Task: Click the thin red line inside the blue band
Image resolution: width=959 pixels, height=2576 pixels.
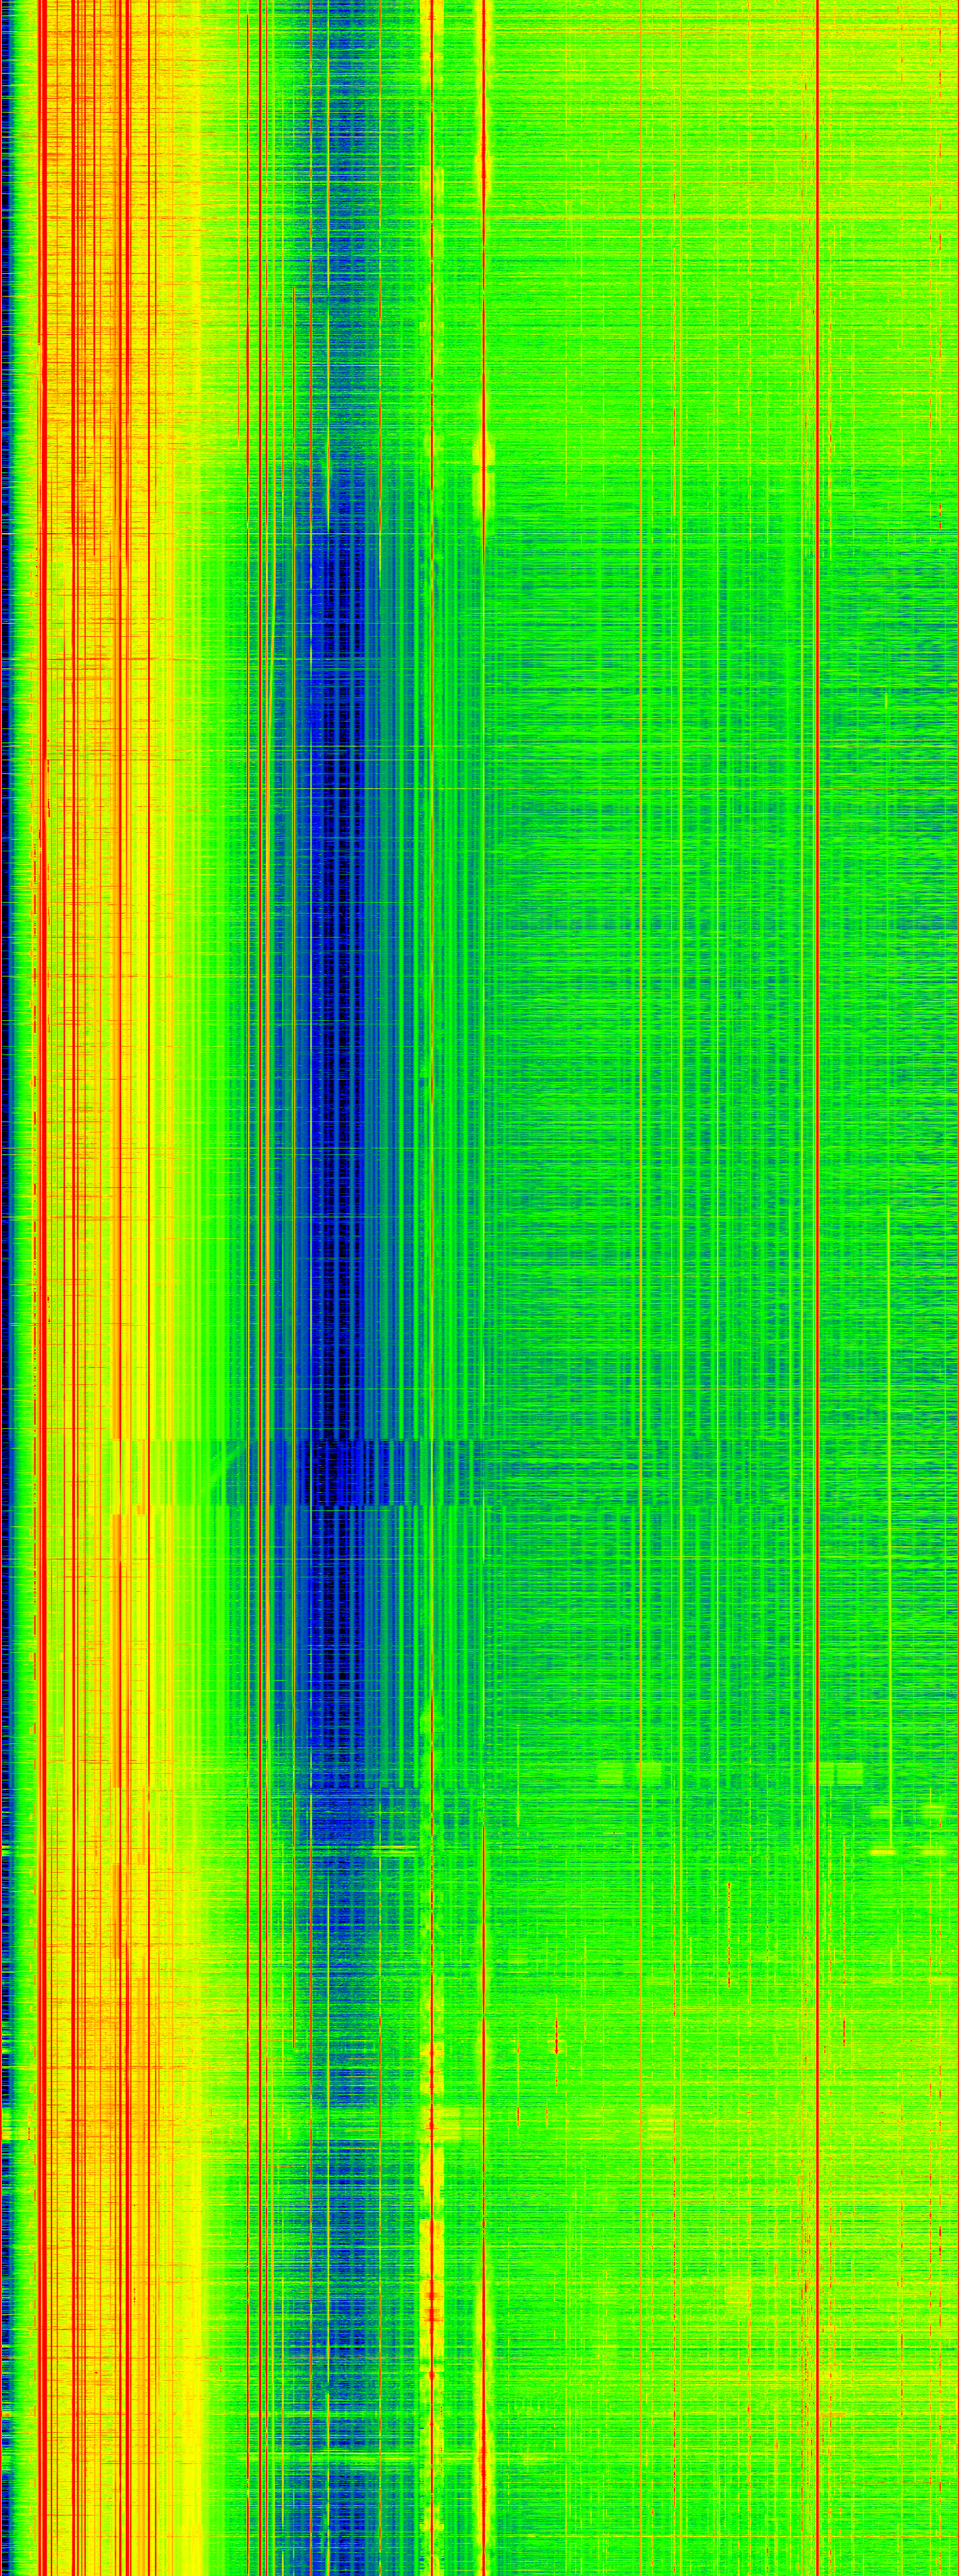Action: pos(311,1000)
